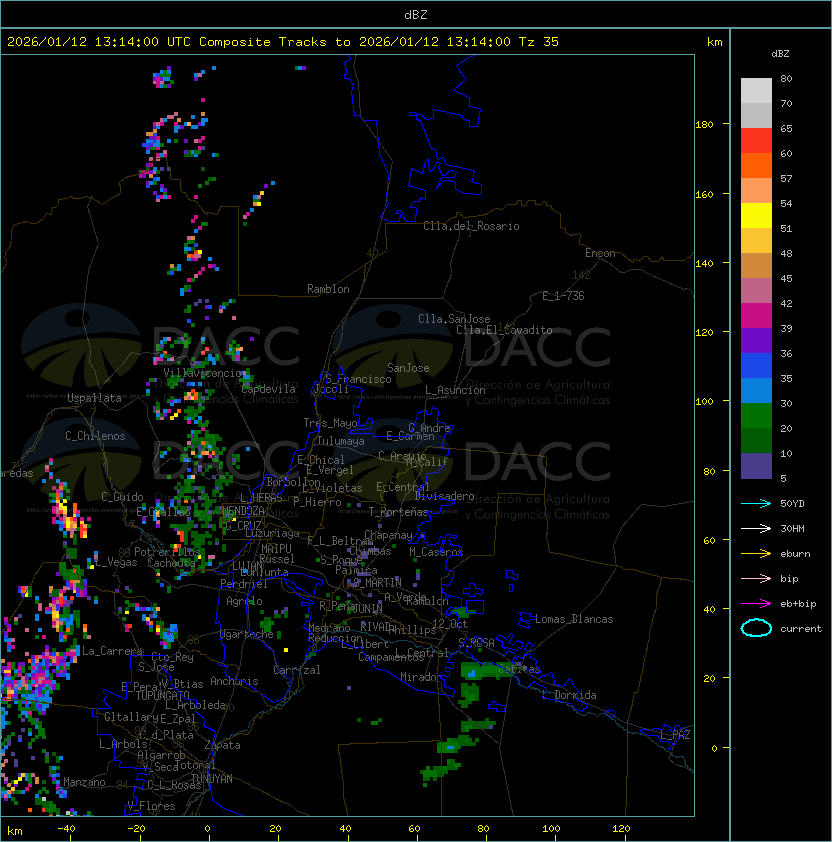
Task: Click the '-40' tick on the bottom axis
Action: coord(66,829)
